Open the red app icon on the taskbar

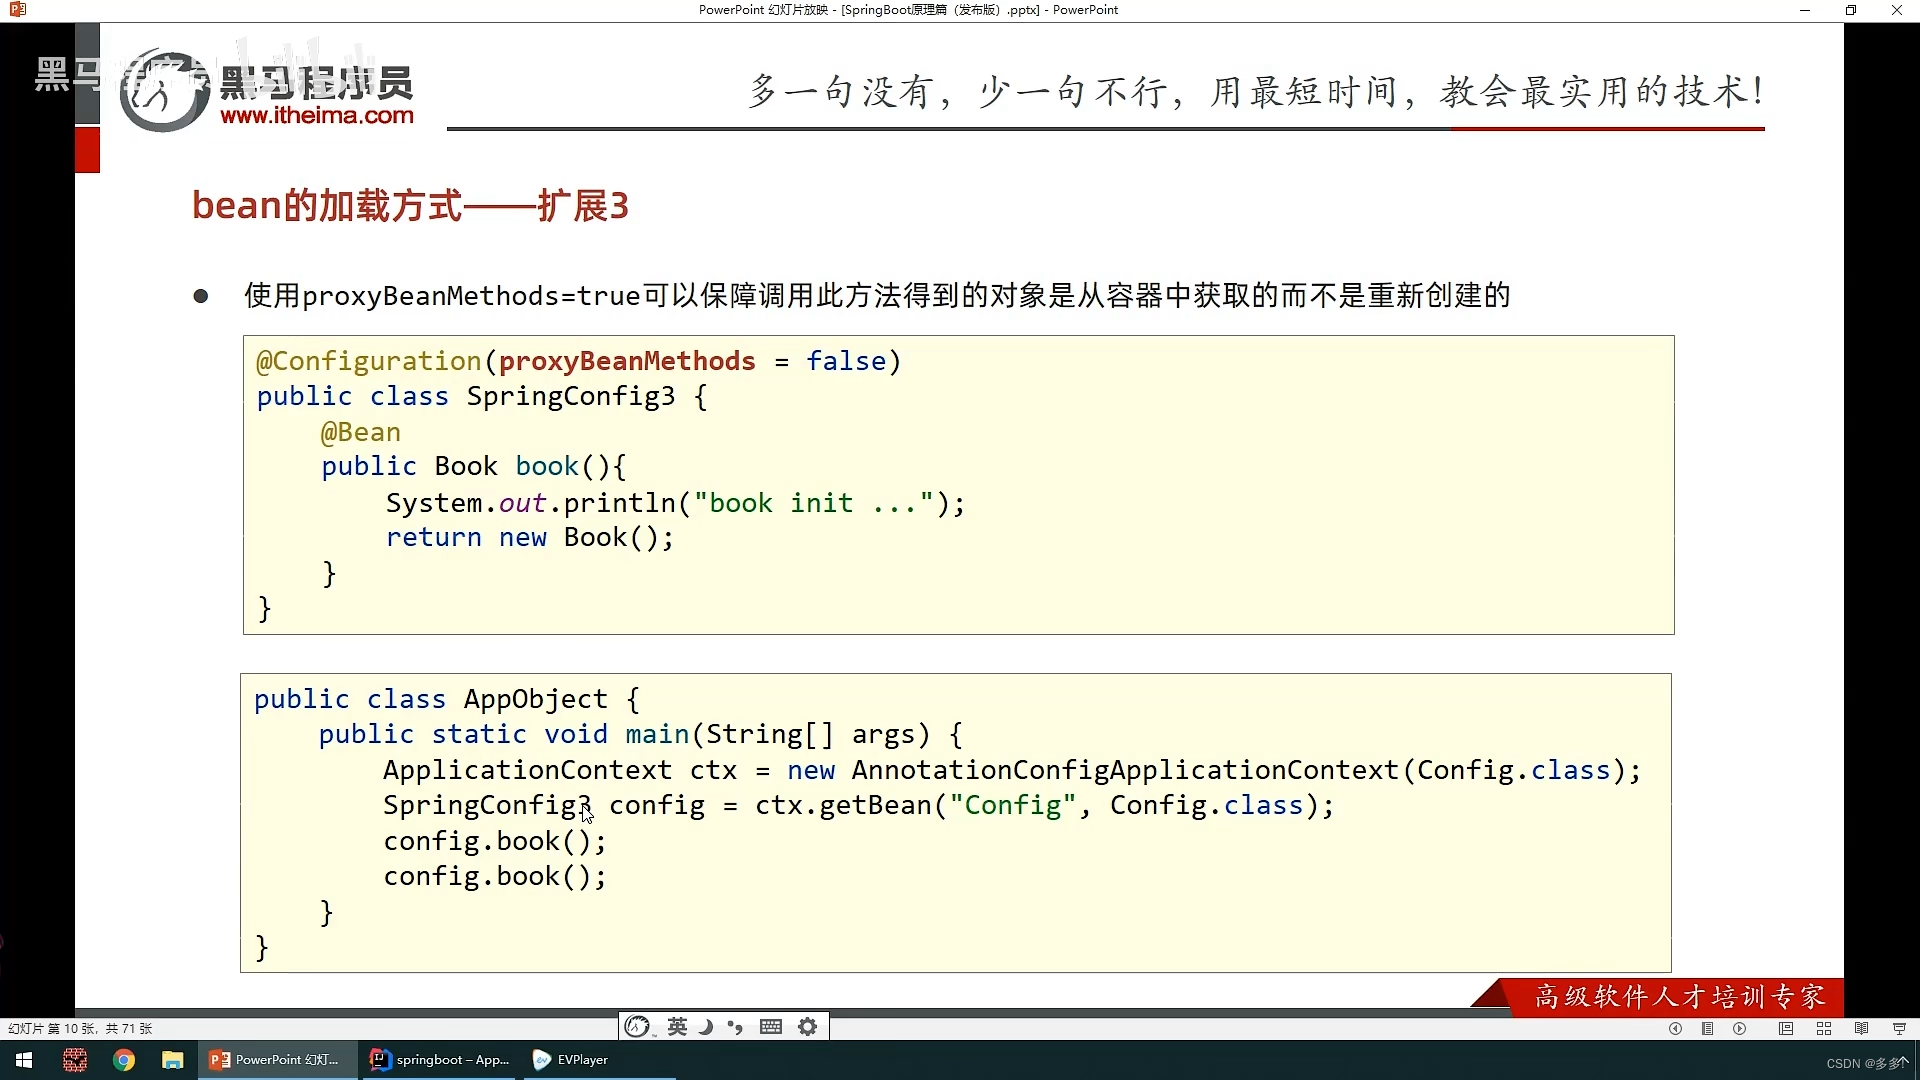(75, 1060)
